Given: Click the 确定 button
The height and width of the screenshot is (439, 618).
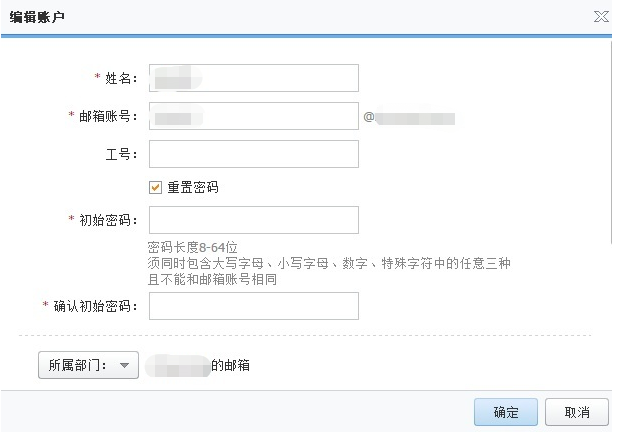Looking at the screenshot, I should pyautogui.click(x=505, y=412).
